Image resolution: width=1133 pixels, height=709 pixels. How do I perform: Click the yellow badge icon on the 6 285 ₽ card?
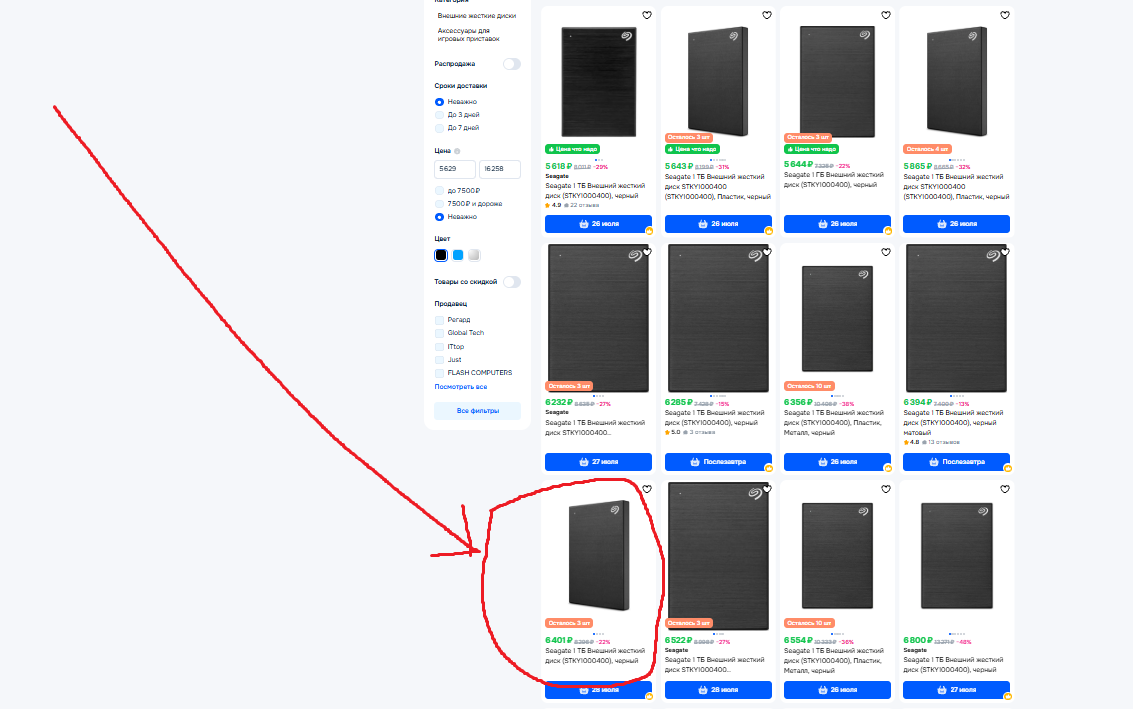pyautogui.click(x=769, y=468)
